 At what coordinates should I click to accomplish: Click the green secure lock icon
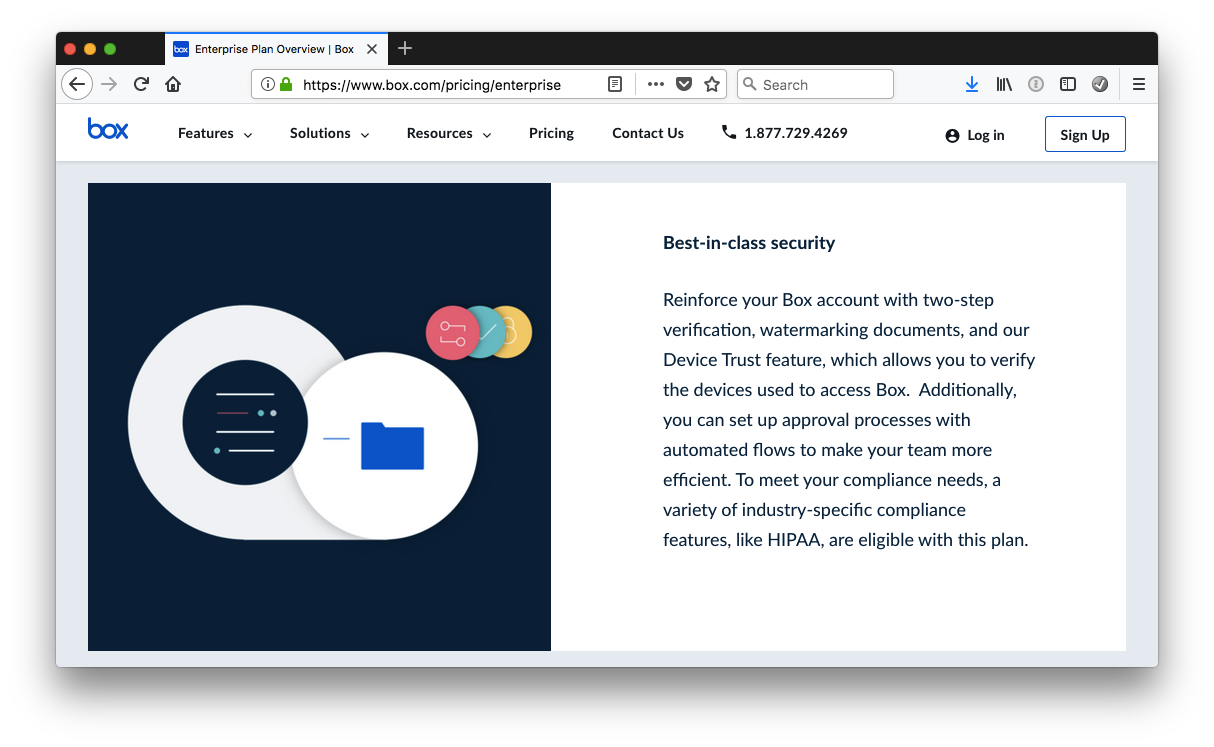coord(286,85)
